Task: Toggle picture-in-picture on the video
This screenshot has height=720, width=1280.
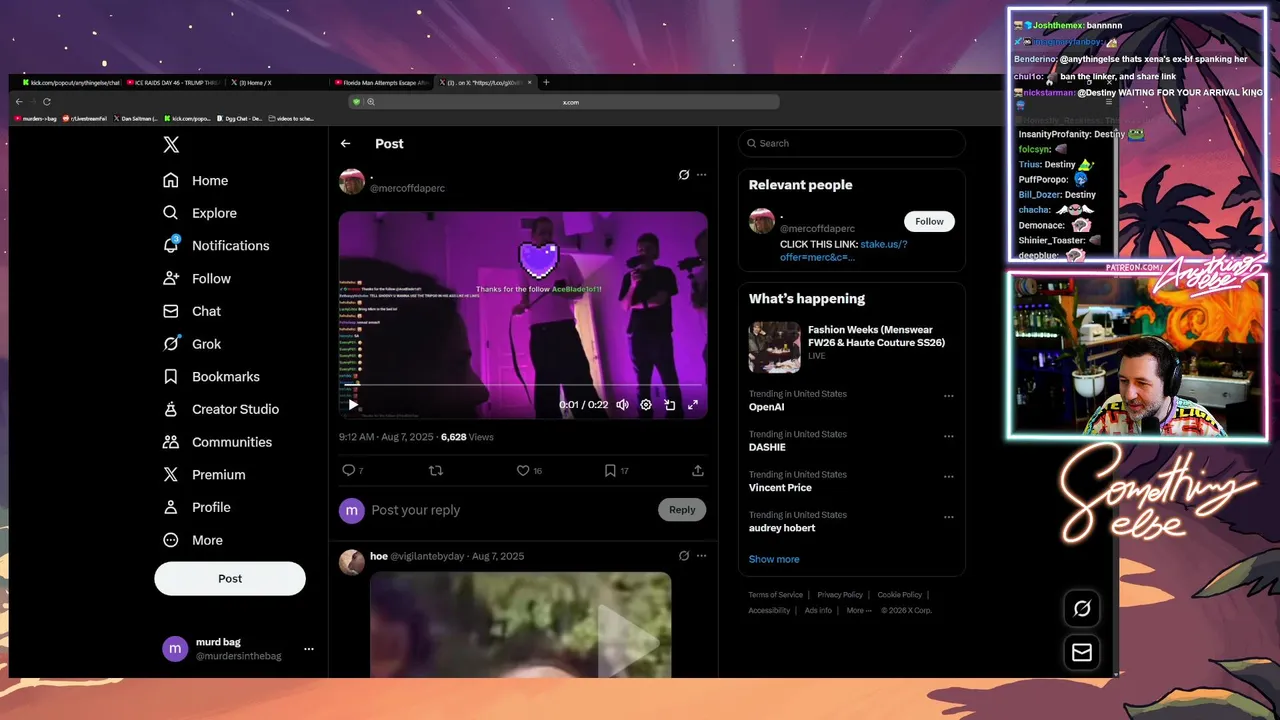Action: point(670,405)
